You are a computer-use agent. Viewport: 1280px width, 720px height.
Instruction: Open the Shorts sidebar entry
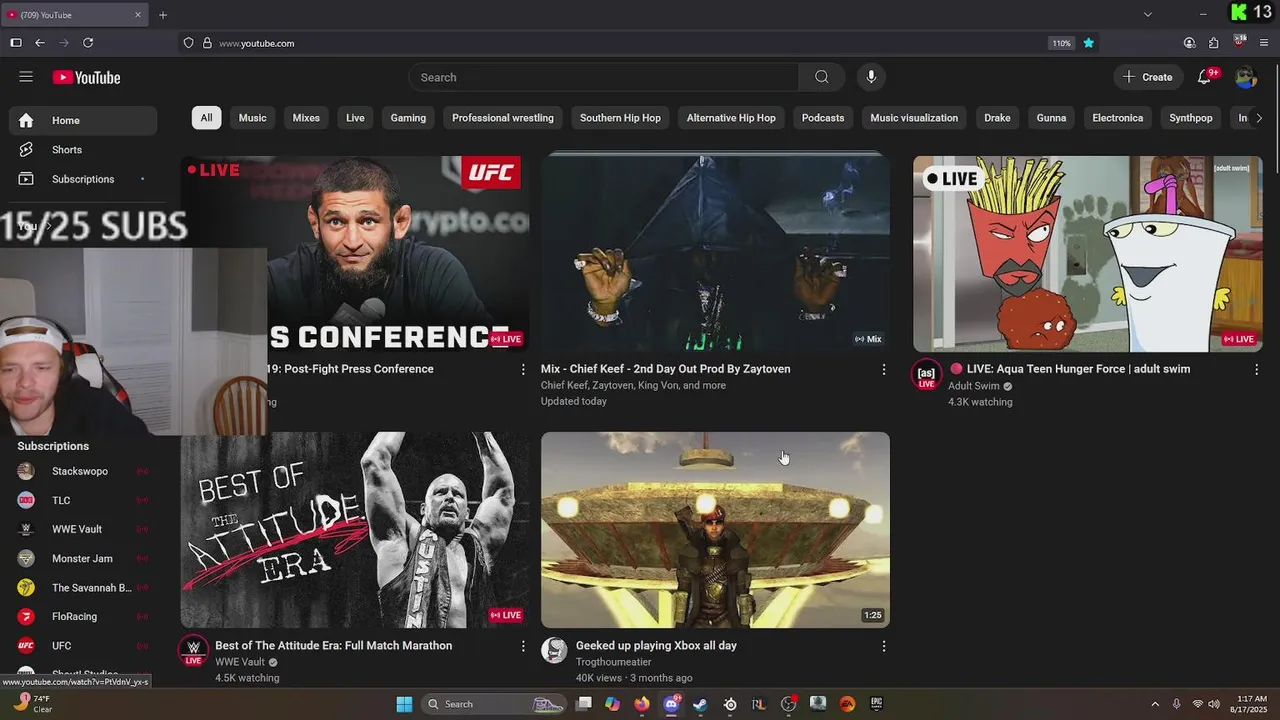pyautogui.click(x=83, y=150)
